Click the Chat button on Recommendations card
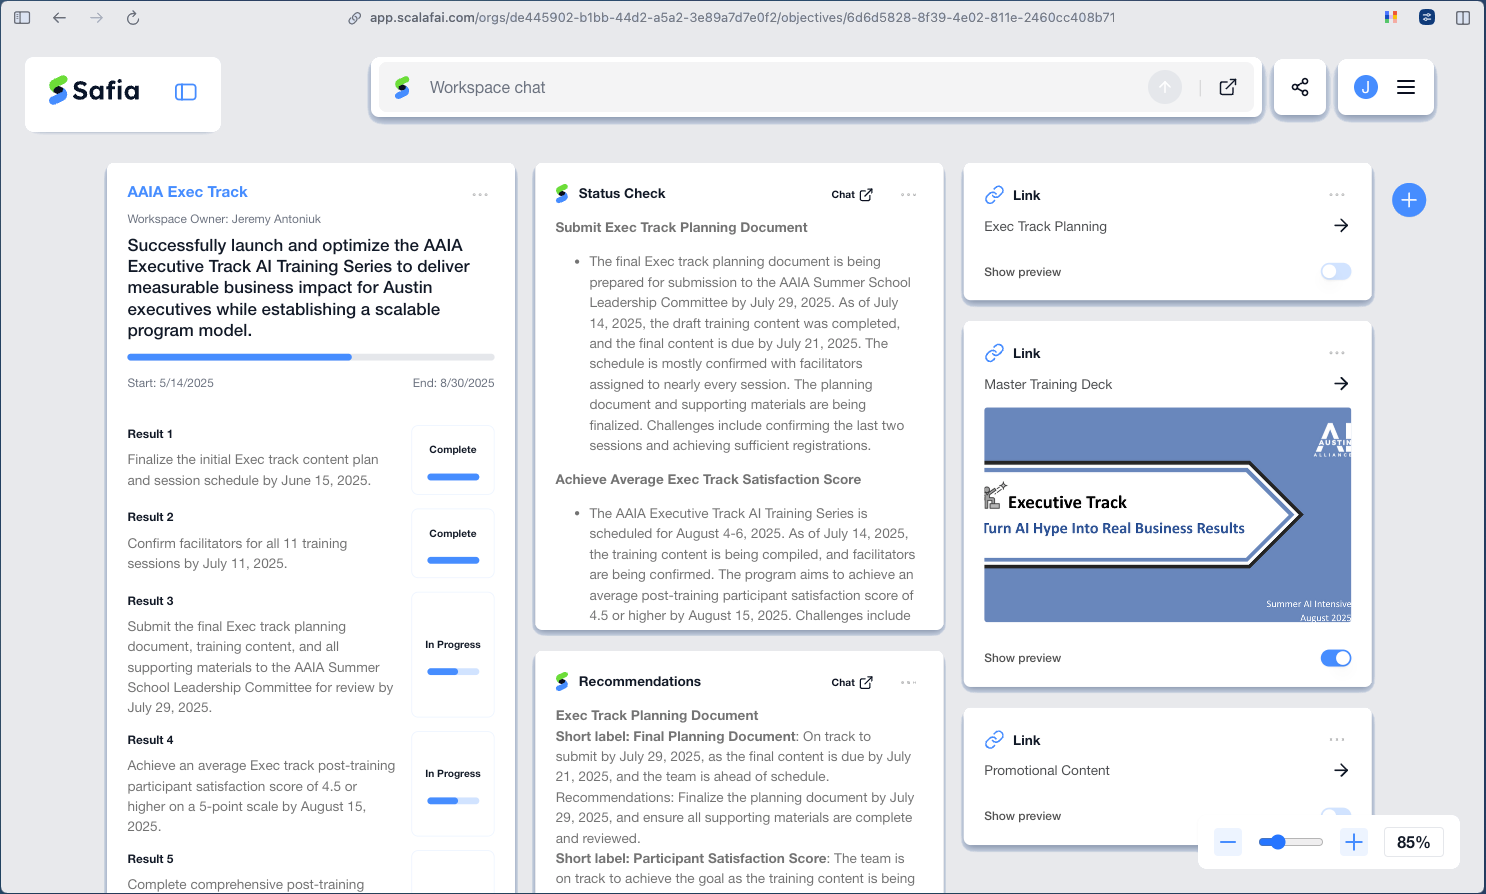 point(852,683)
